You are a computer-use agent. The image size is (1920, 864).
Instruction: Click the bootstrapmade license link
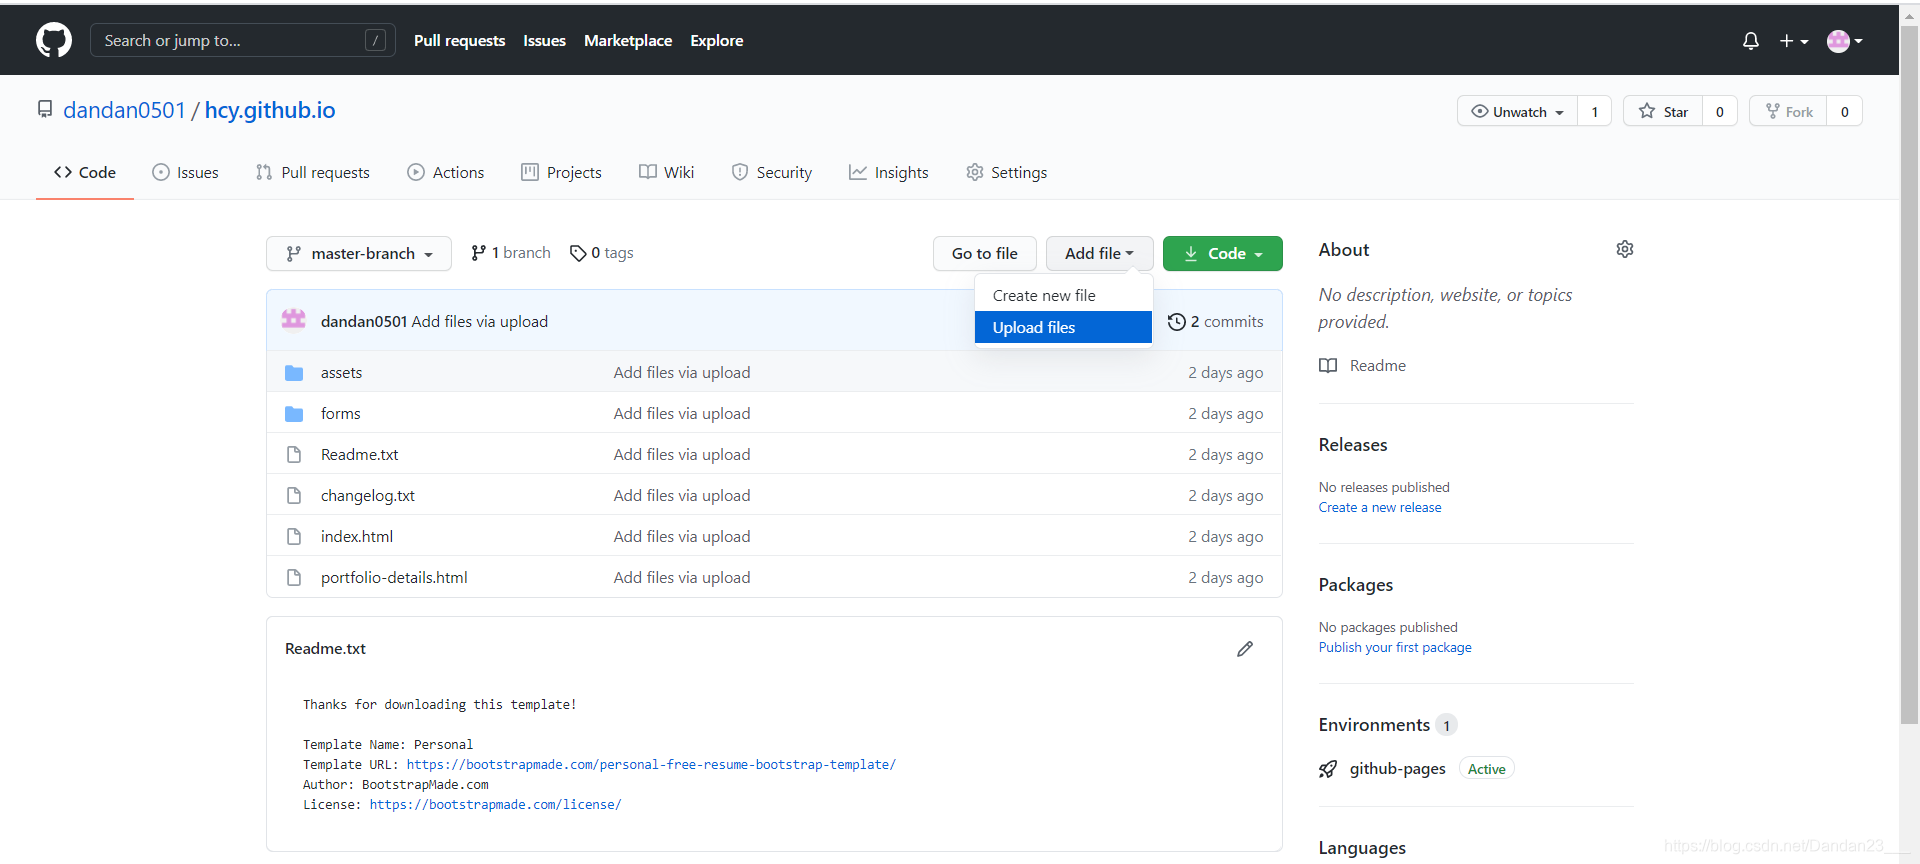[x=495, y=805]
